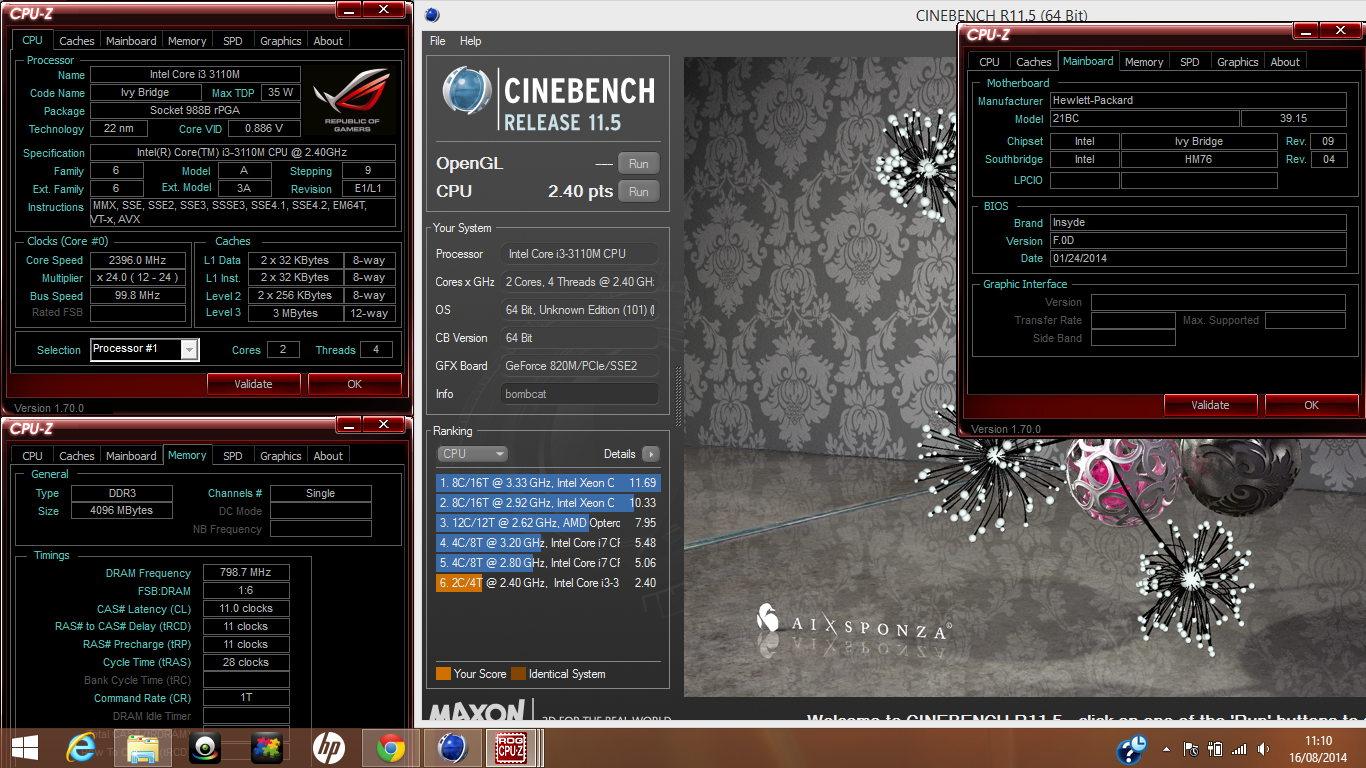Click the Core Speed value 2396.0 MHz
Screen dimensions: 1366x768
[138, 260]
